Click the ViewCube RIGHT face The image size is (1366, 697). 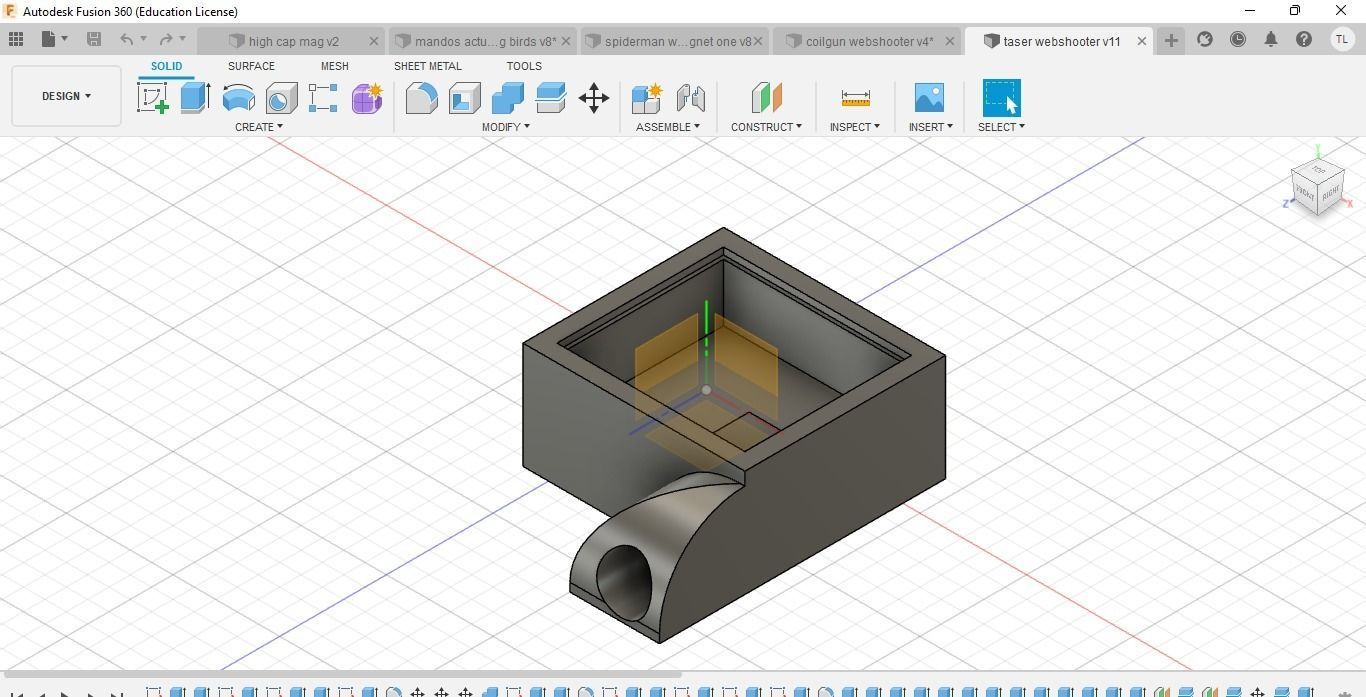point(1331,193)
